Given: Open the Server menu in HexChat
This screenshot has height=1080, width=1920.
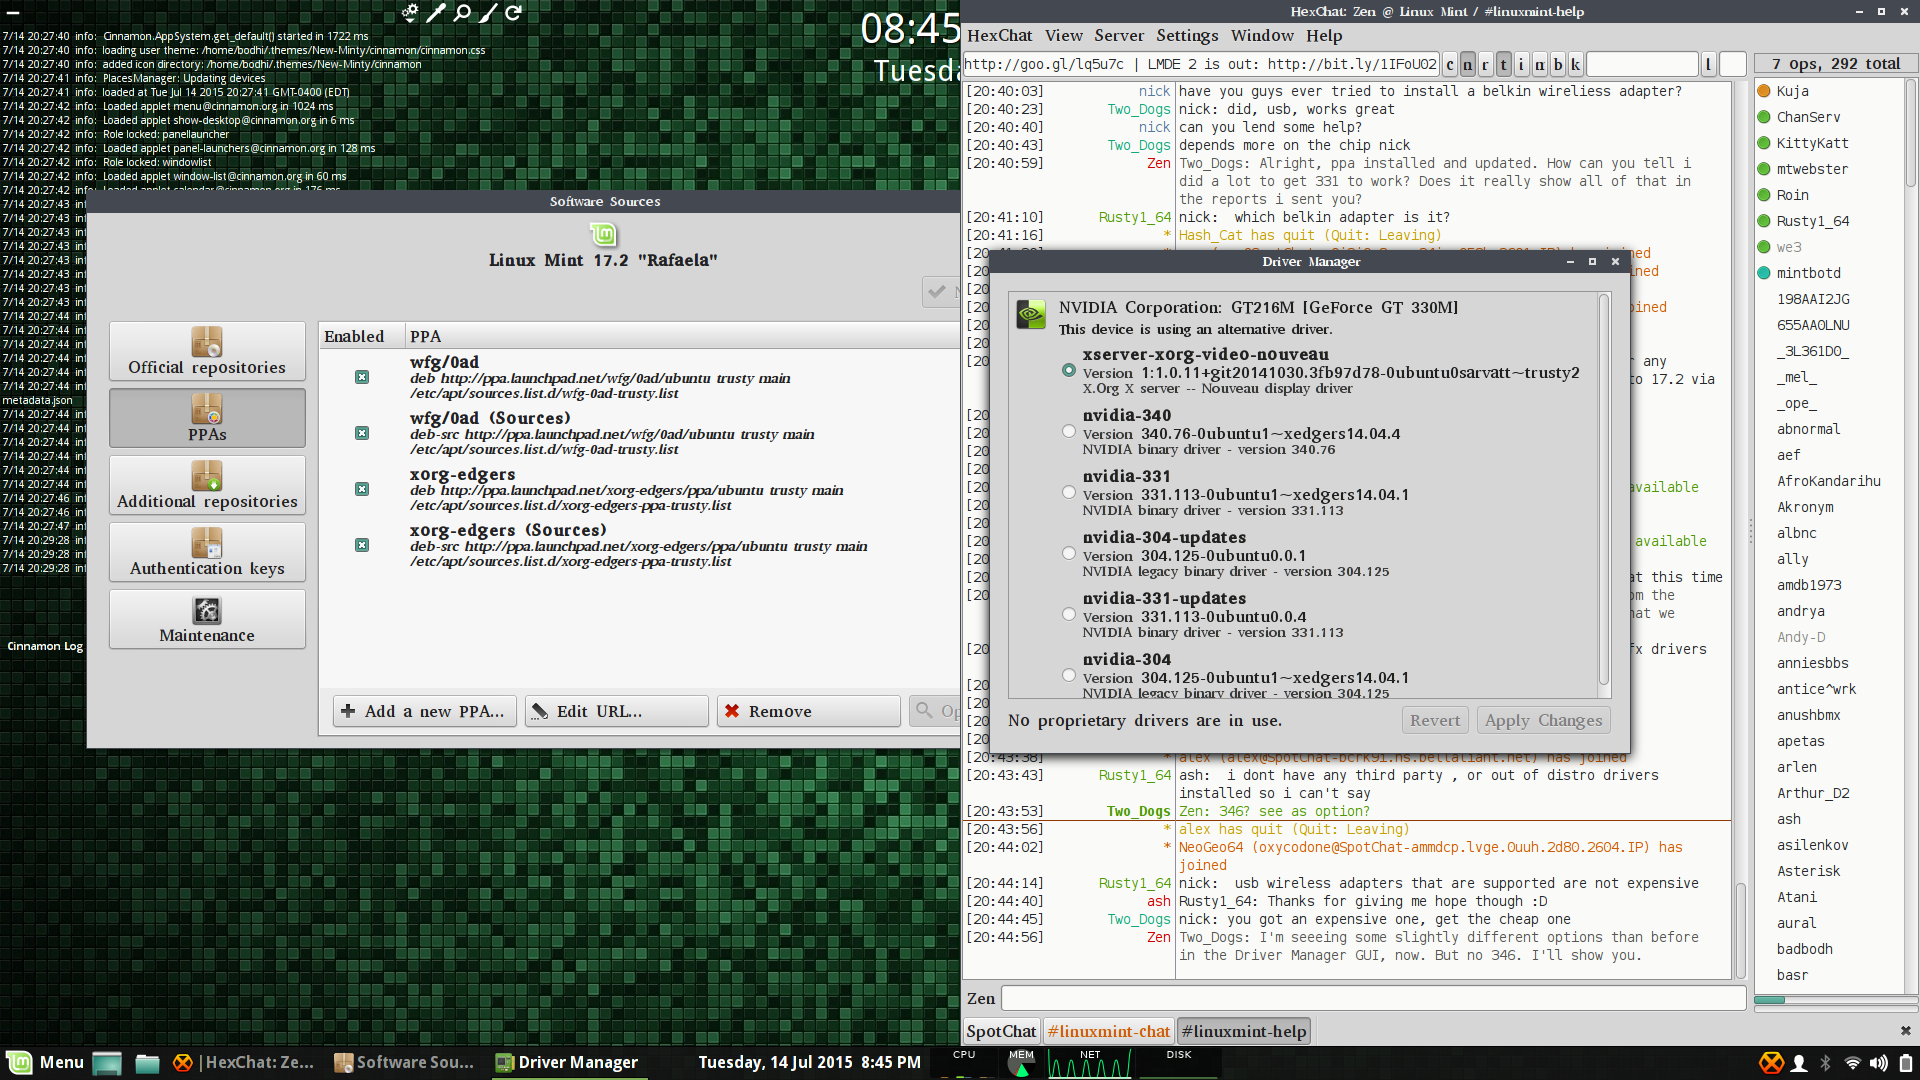Looking at the screenshot, I should (1119, 35).
